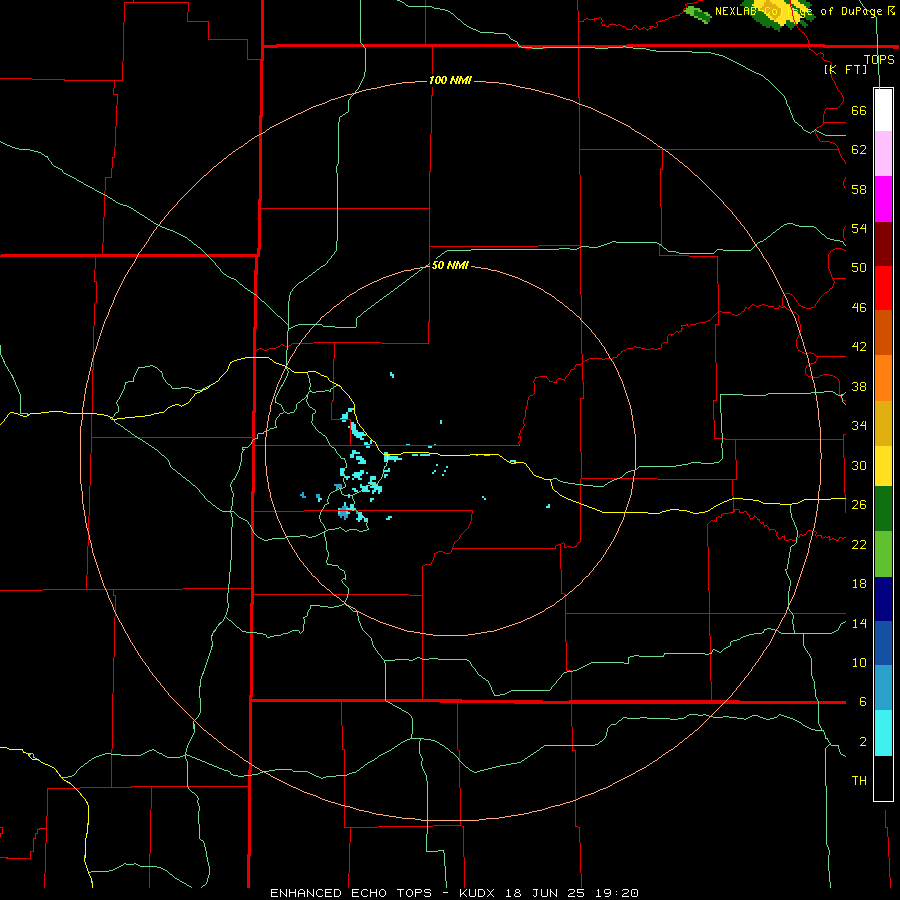Click the "62" legend value

point(859,150)
